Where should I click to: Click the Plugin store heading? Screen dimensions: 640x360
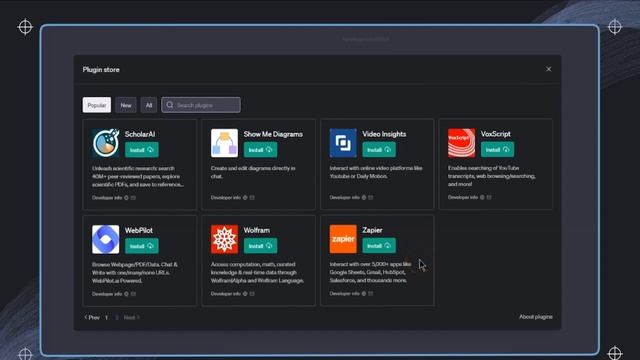click(x=101, y=69)
